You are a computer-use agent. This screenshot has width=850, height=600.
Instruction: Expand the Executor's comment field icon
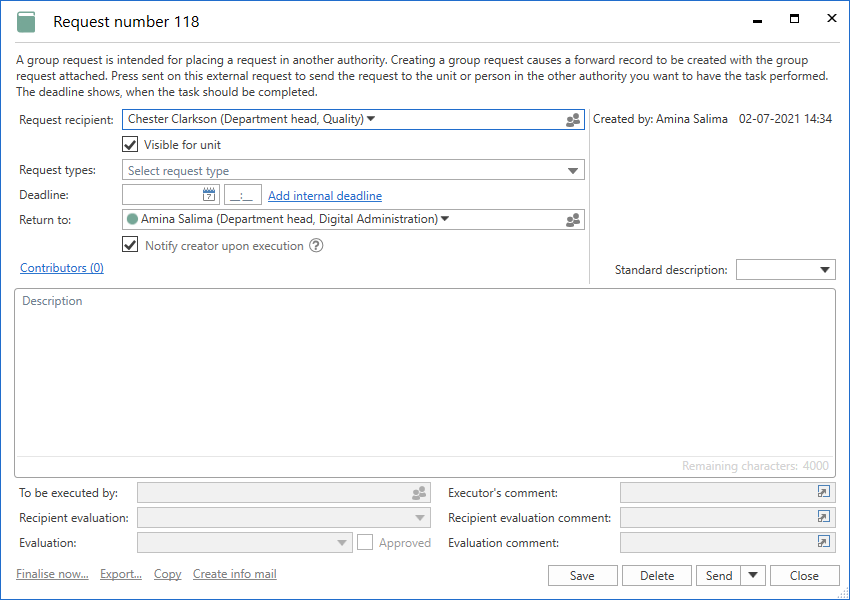(x=824, y=492)
